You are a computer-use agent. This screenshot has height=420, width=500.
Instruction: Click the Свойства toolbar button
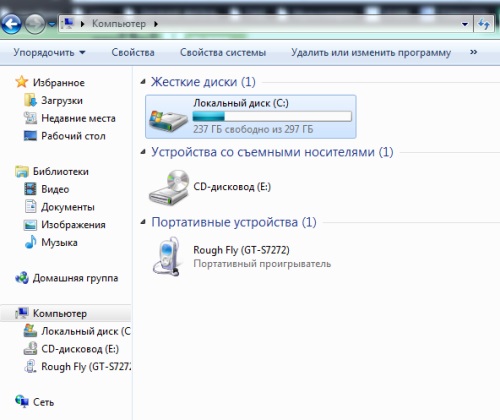(x=133, y=53)
